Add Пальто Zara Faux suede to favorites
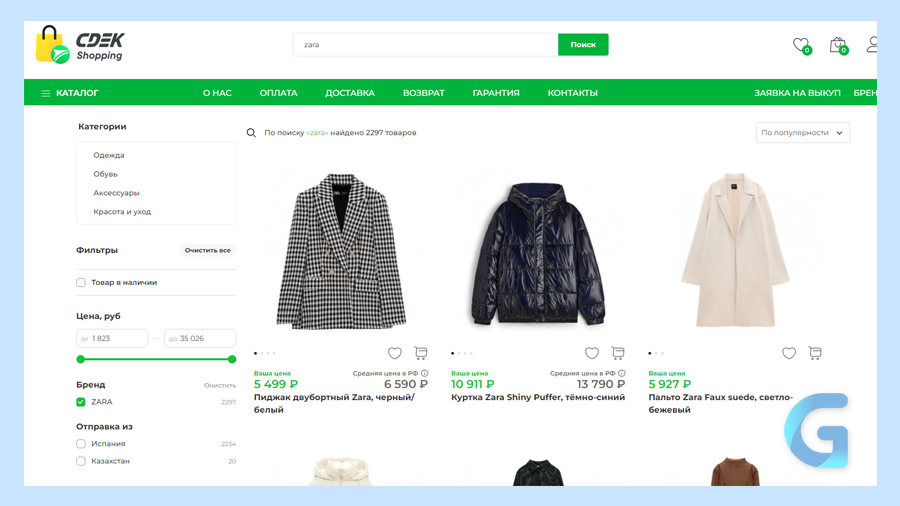 tap(789, 353)
